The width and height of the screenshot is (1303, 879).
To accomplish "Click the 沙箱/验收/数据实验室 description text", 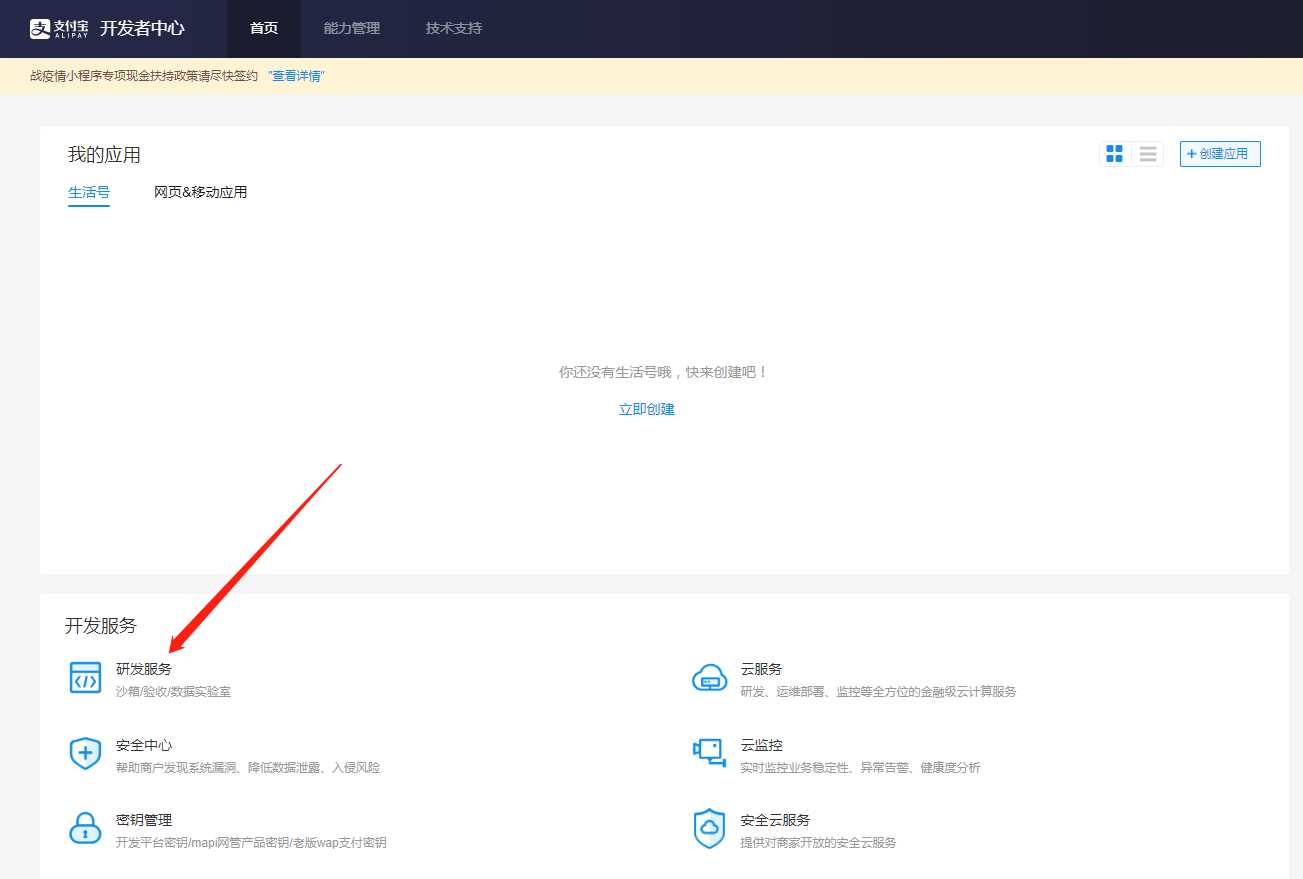I will (x=173, y=692).
